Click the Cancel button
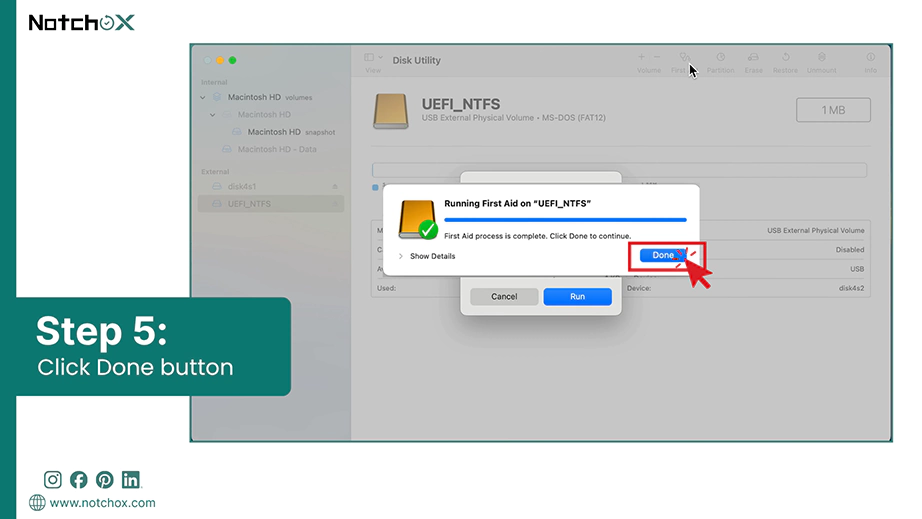 pos(504,297)
